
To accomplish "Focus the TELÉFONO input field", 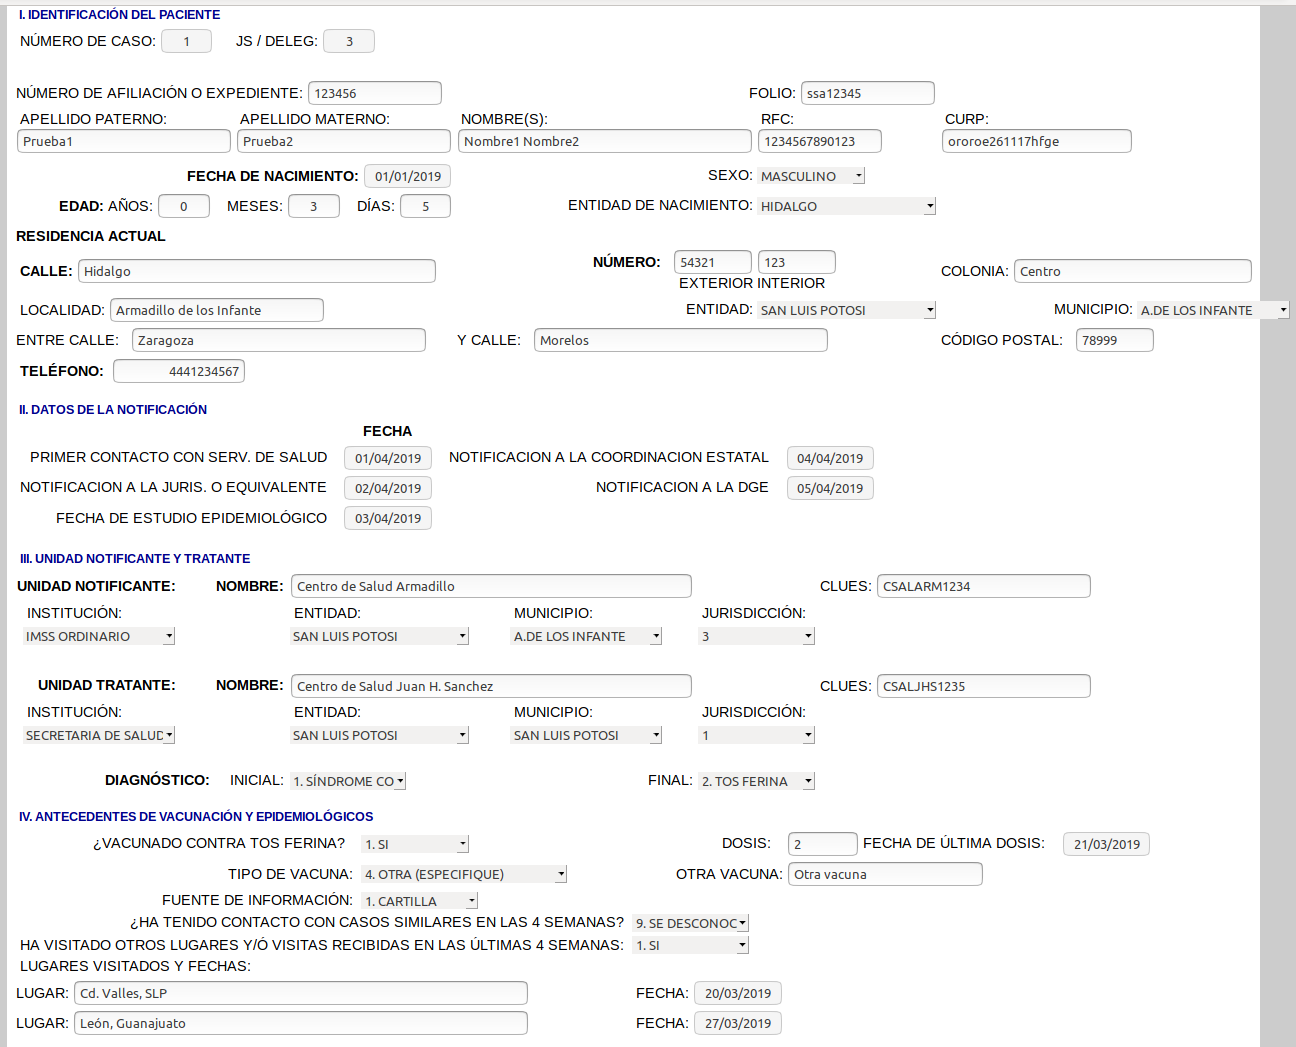I will coord(179,371).
